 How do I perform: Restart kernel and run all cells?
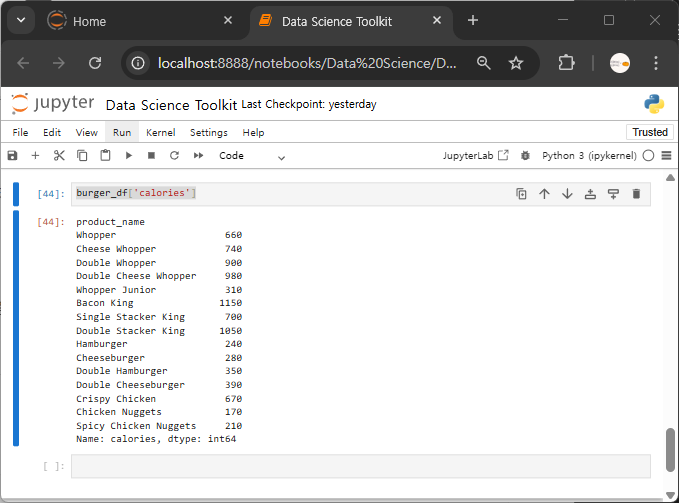pos(198,155)
